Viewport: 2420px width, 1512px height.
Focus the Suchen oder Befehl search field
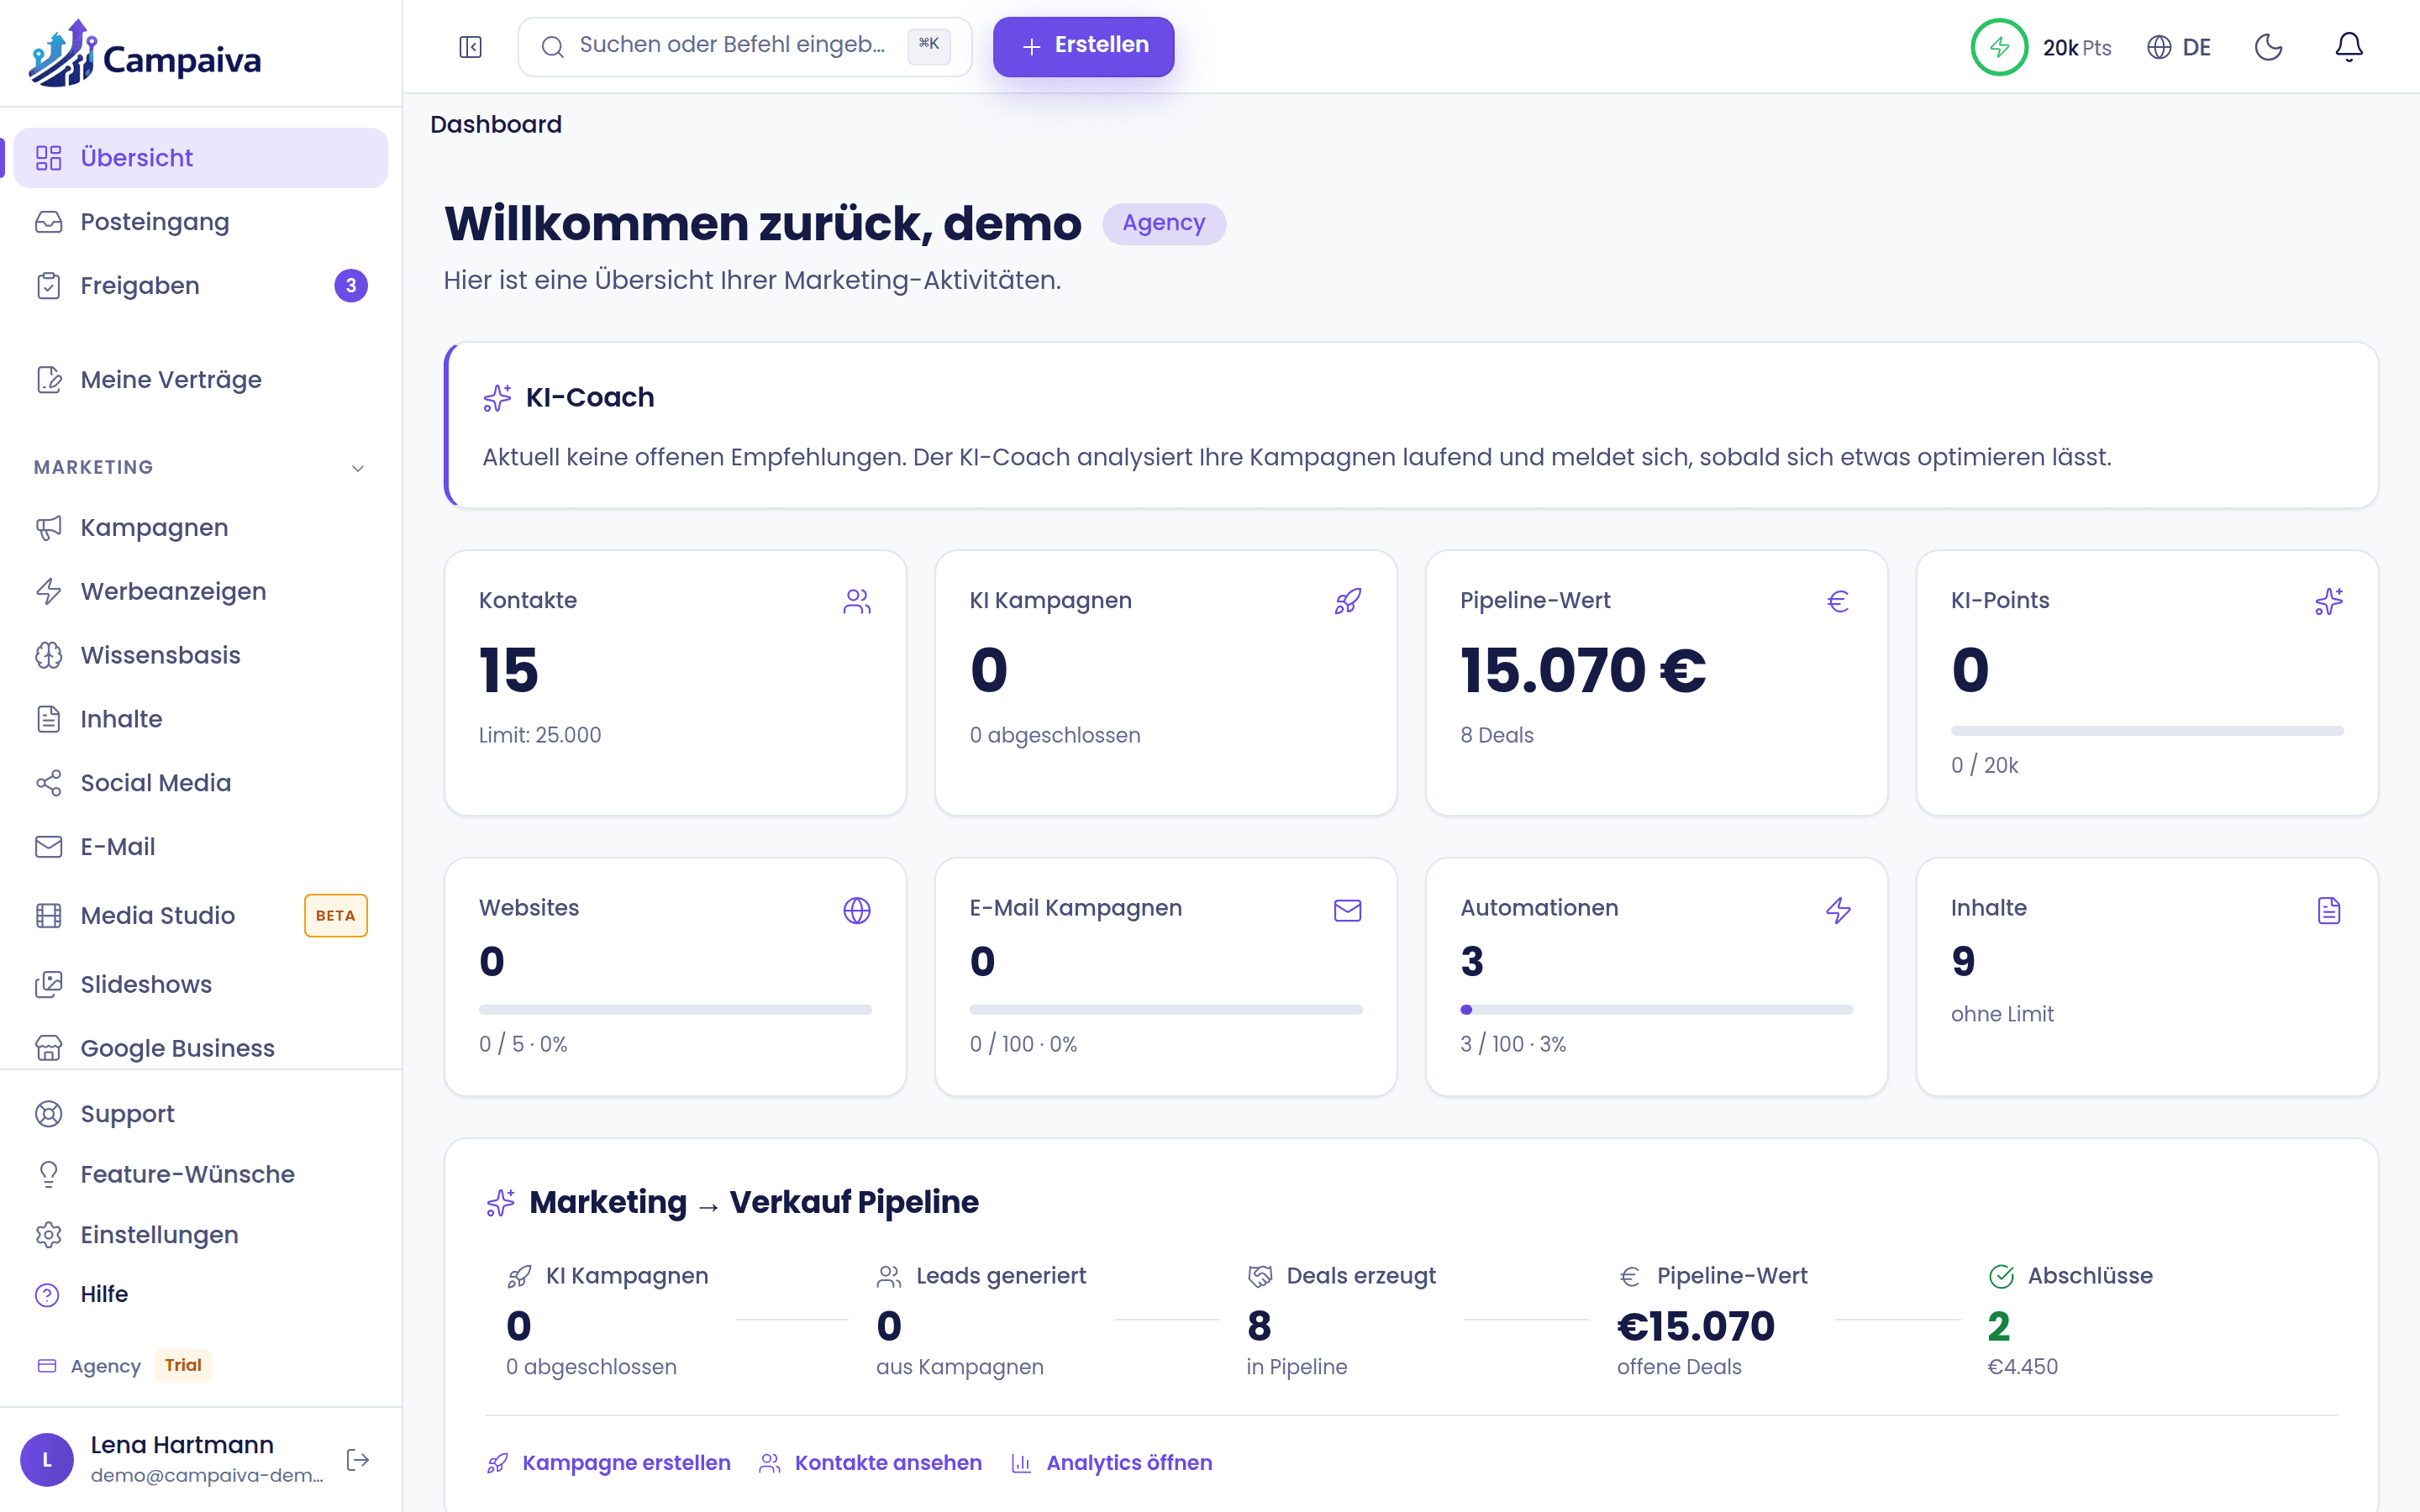pos(745,46)
